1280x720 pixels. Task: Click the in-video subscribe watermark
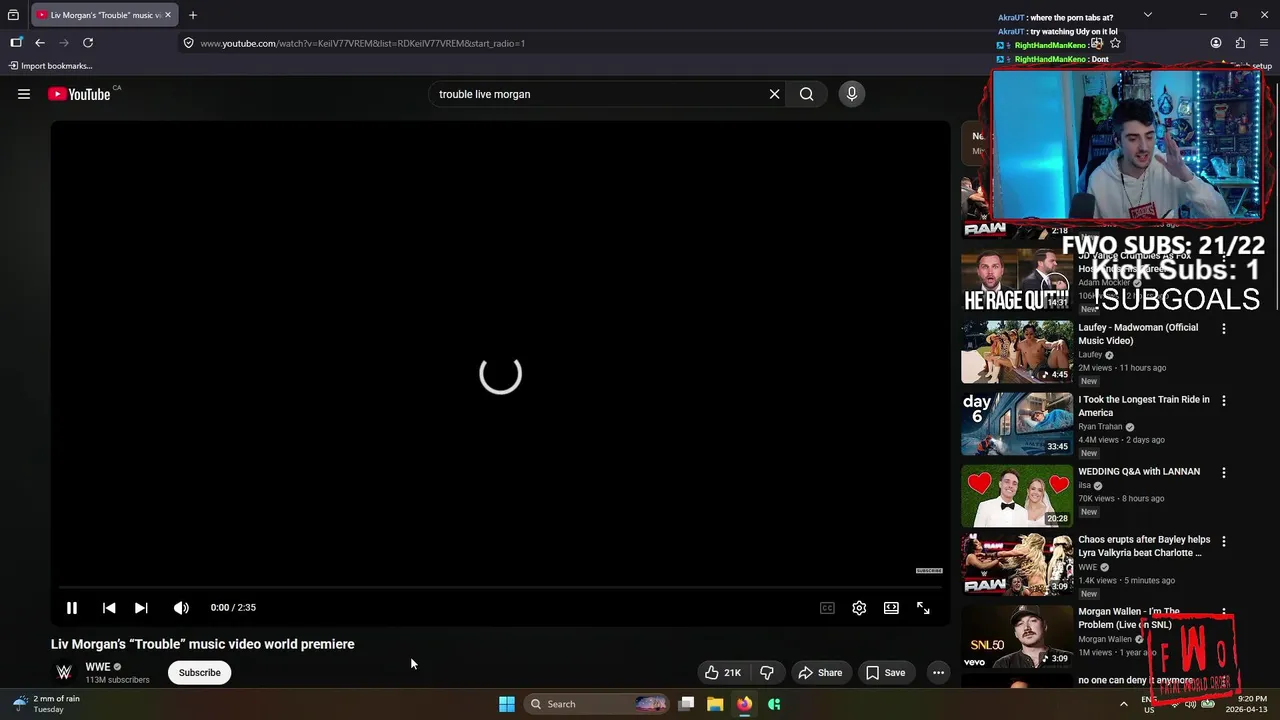point(929,571)
